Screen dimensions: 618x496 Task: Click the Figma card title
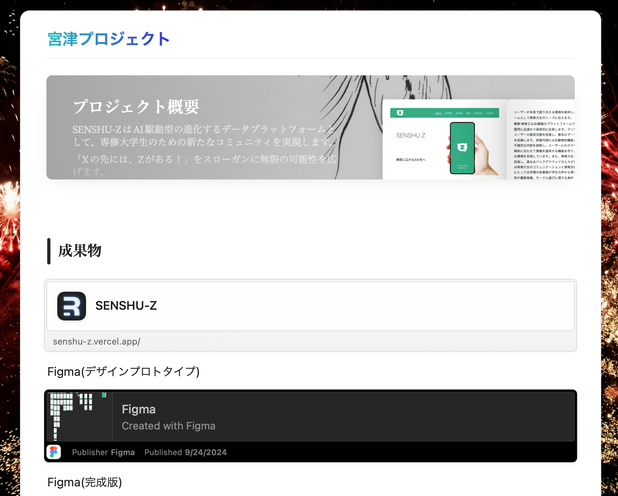[x=139, y=410]
